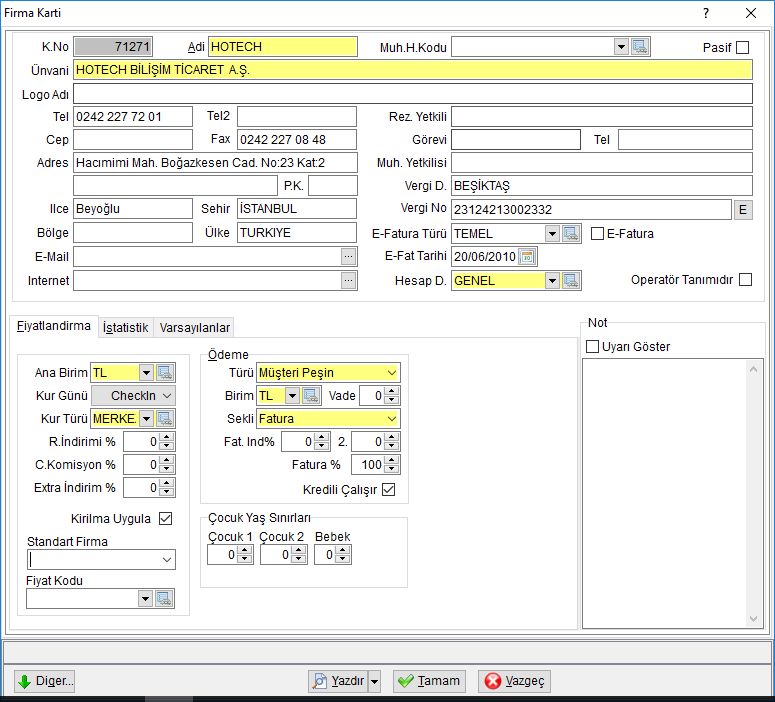Image resolution: width=775 pixels, height=702 pixels.
Task: Click the Ünvani field
Action: pos(413,70)
